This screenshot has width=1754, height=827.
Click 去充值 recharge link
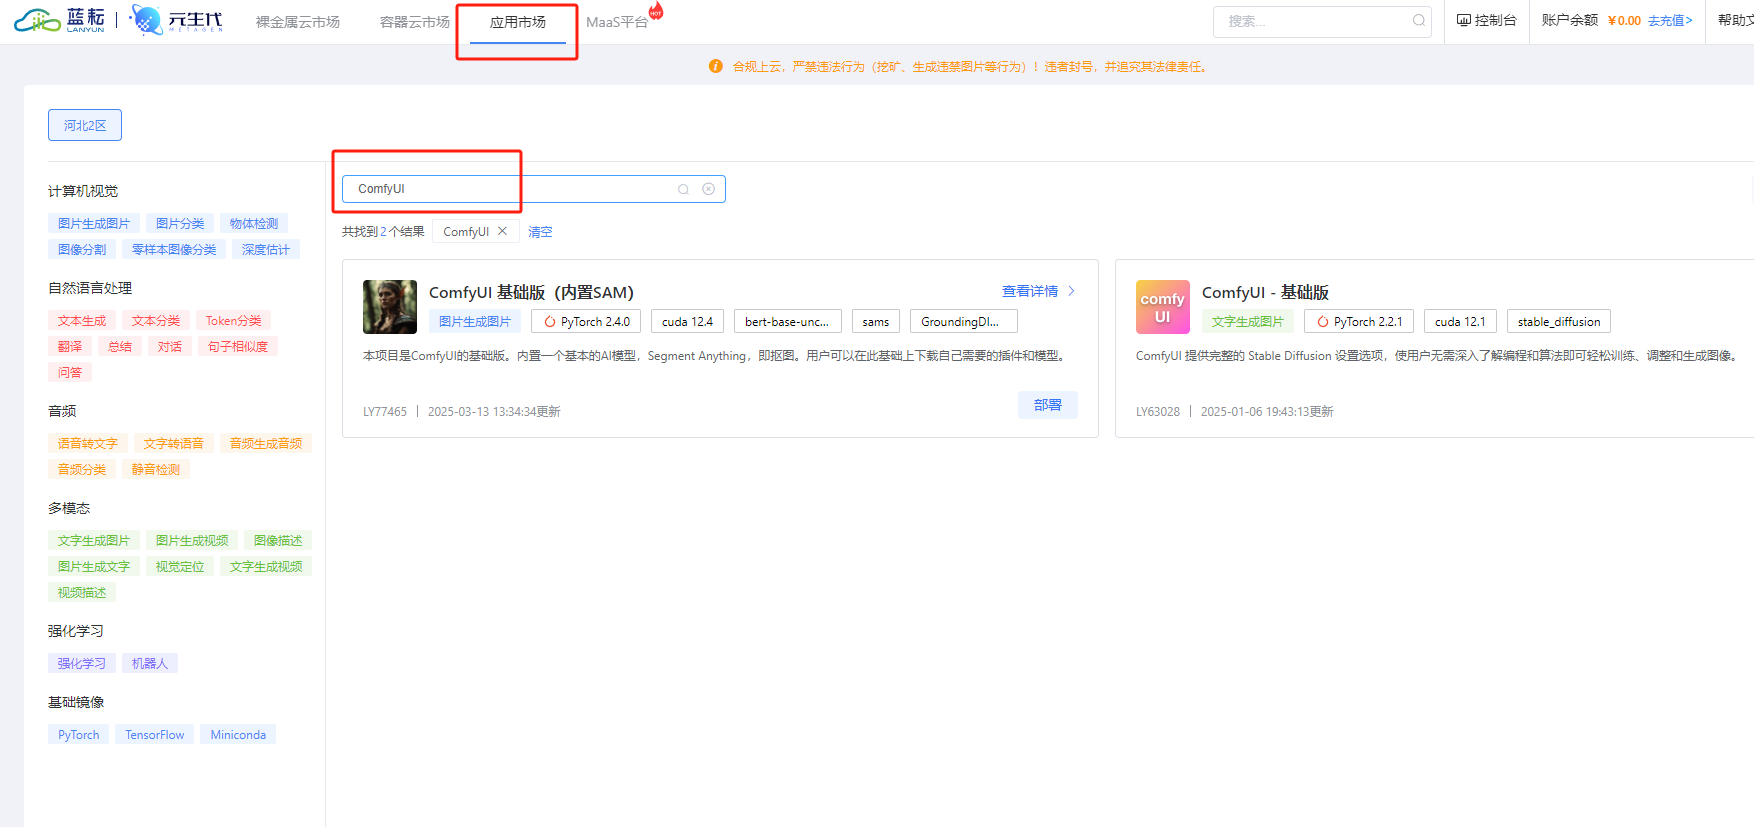1670,20
